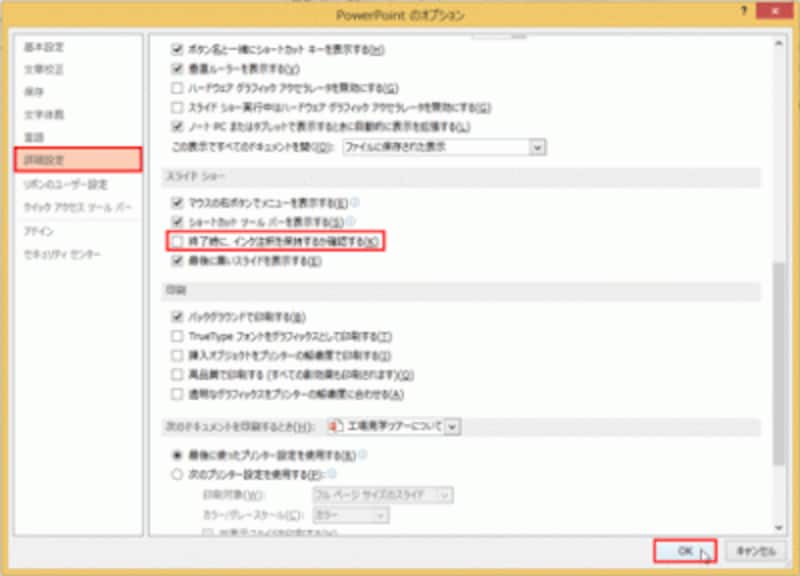Viewport: 800px width, 576px height.
Task: Click the scrollbar up arrow
Action: click(779, 44)
